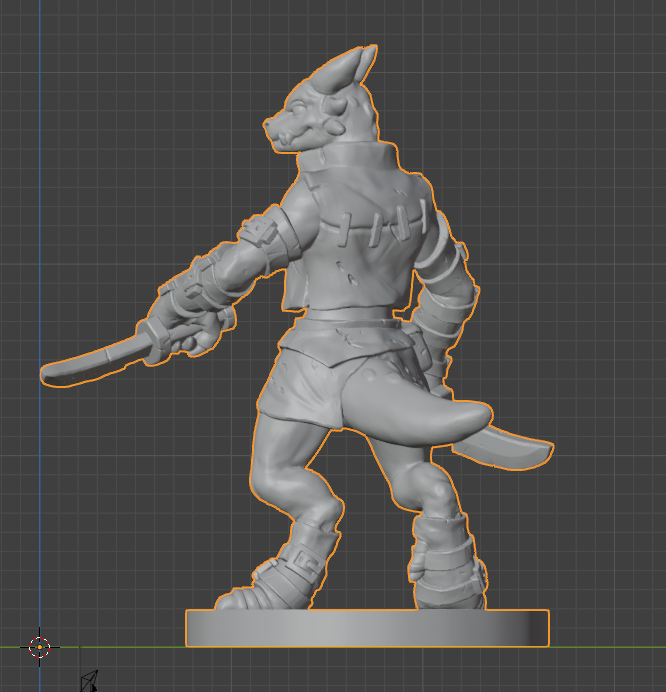Click the blue vertical axis line

pos(39,300)
